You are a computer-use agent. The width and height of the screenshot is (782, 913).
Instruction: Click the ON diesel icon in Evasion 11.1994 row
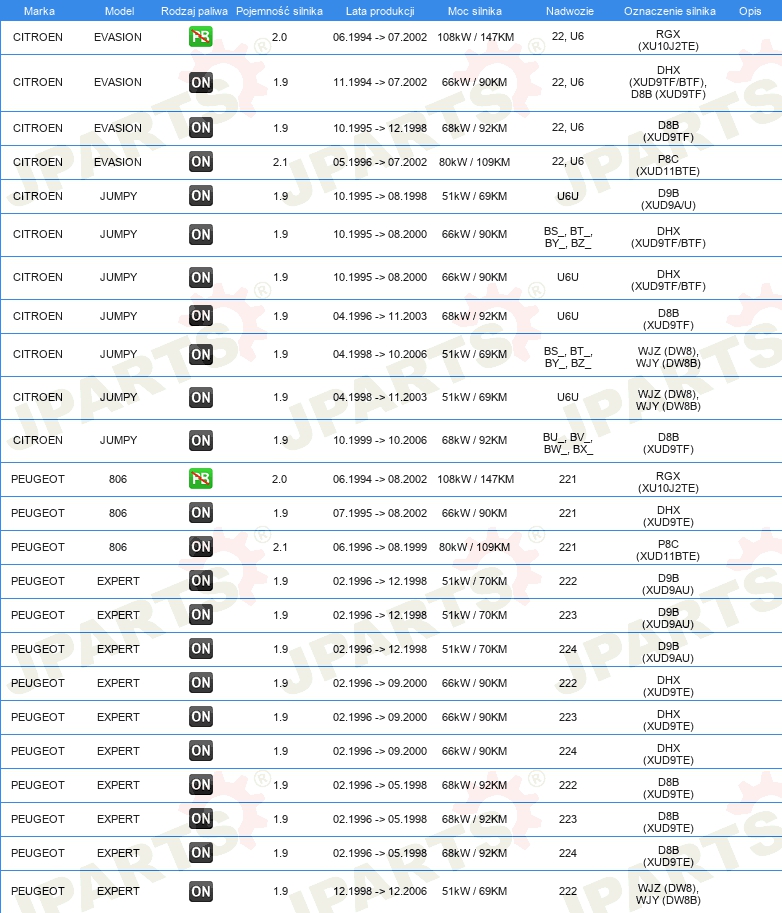click(x=200, y=82)
